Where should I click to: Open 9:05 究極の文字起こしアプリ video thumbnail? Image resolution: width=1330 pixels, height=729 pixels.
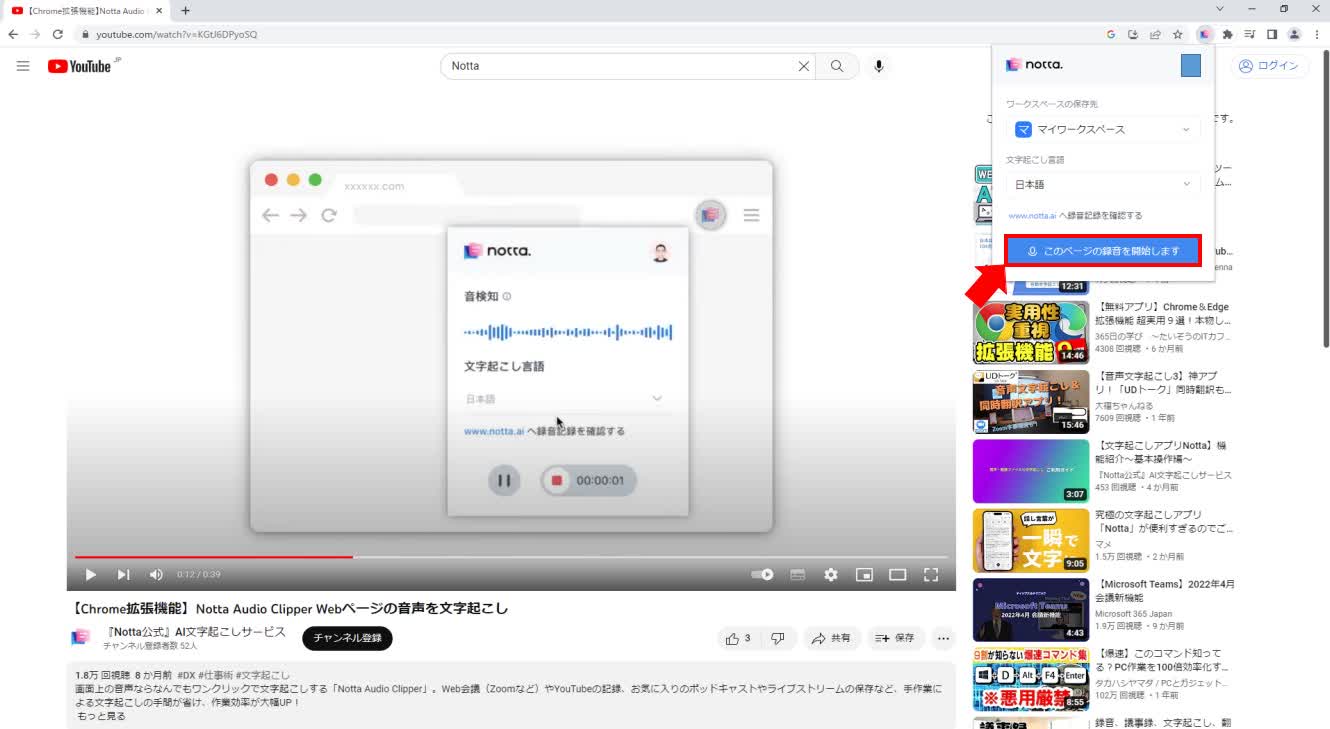(x=1031, y=540)
